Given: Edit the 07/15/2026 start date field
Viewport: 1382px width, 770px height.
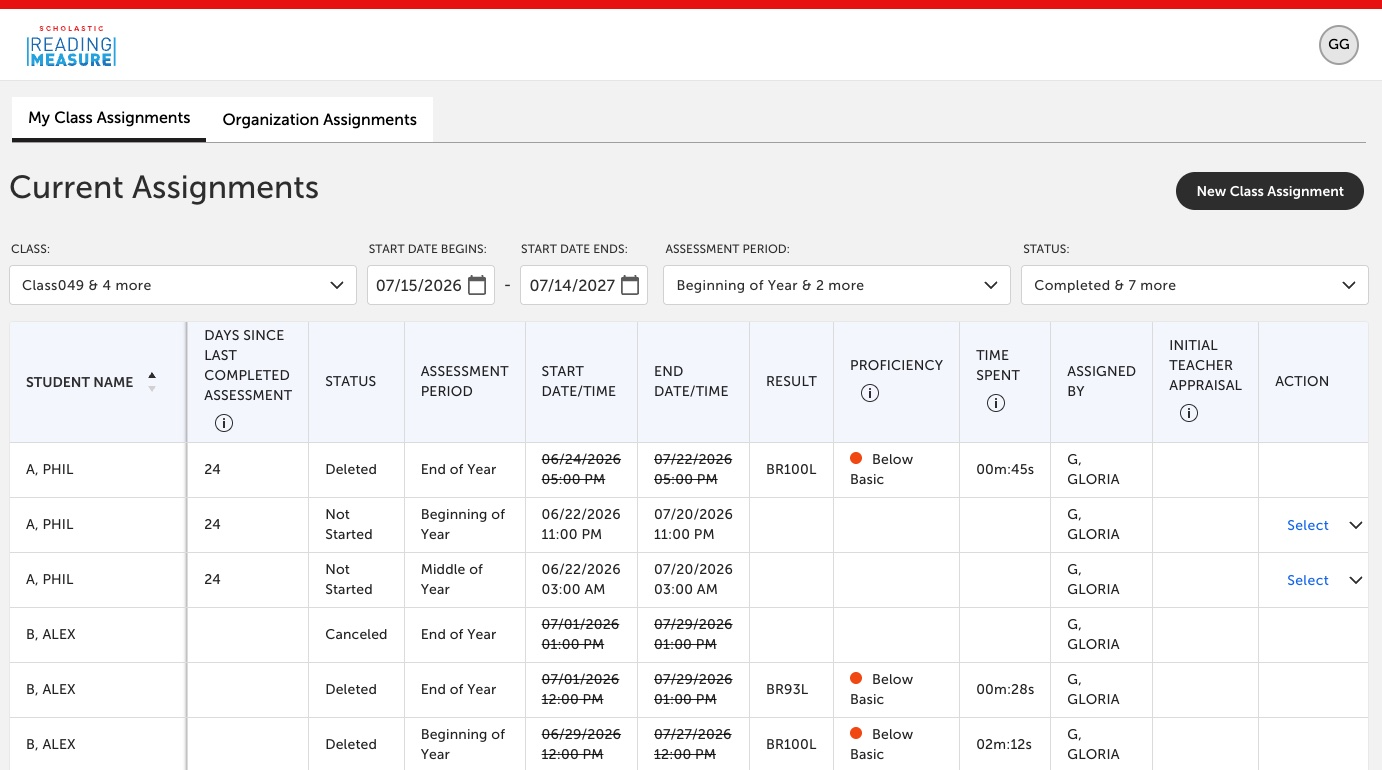Looking at the screenshot, I should coord(419,285).
